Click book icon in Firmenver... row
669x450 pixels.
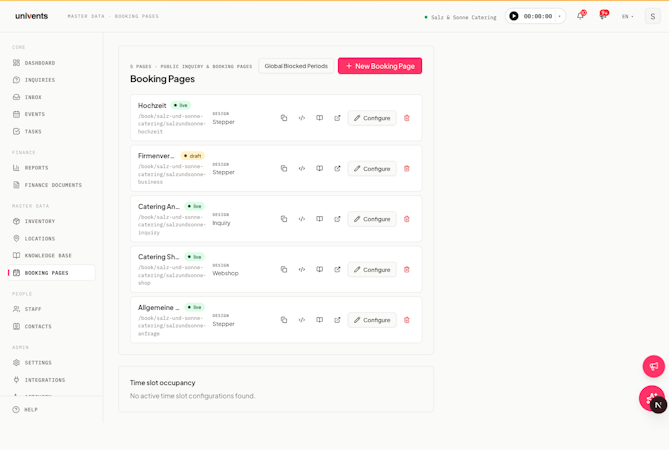(320, 168)
